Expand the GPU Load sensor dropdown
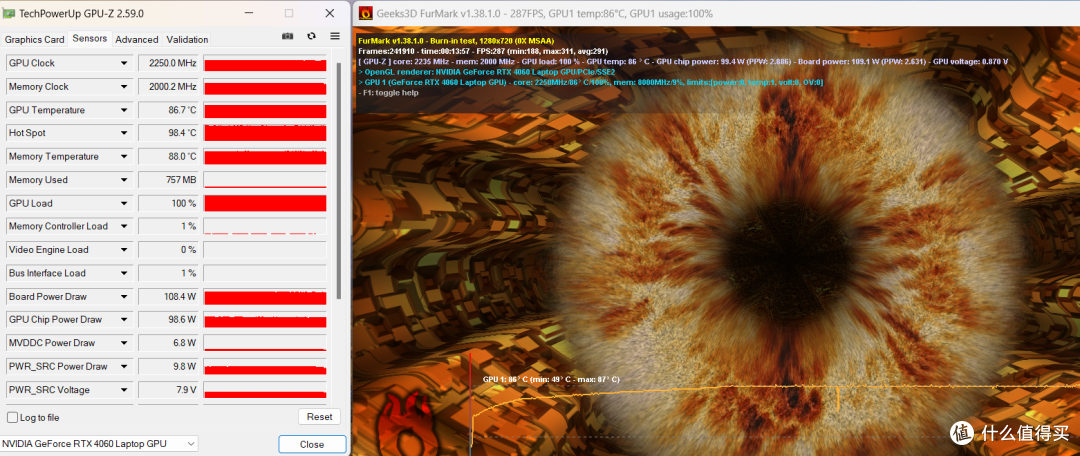 coord(124,203)
